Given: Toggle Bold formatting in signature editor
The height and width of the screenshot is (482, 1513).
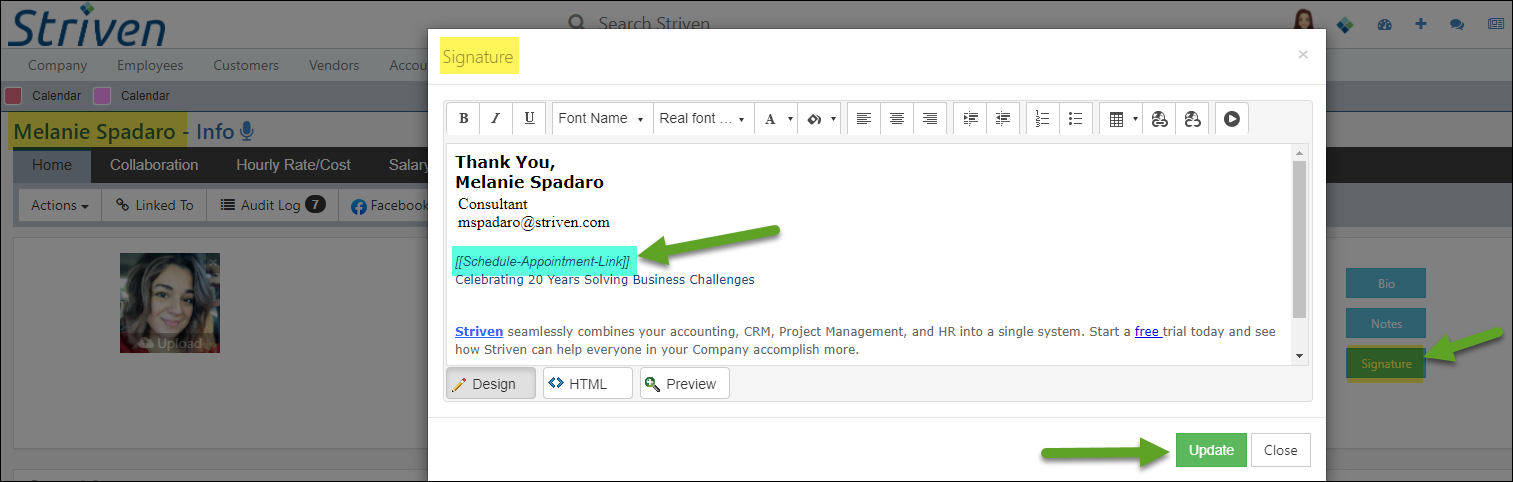Looking at the screenshot, I should (463, 118).
